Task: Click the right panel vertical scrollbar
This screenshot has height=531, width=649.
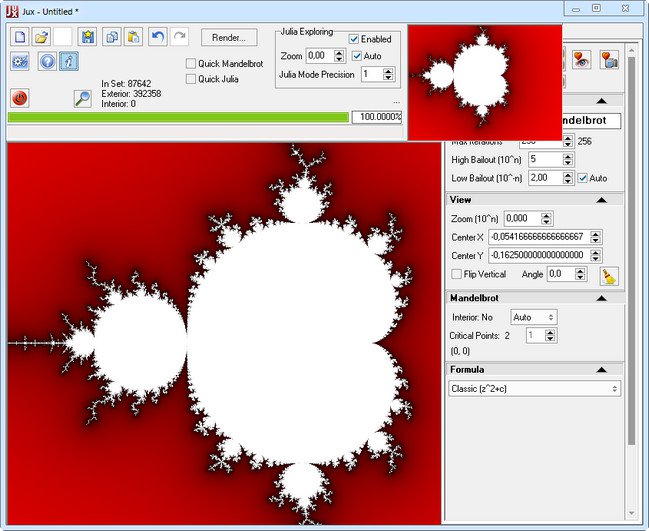Action: click(x=631, y=251)
